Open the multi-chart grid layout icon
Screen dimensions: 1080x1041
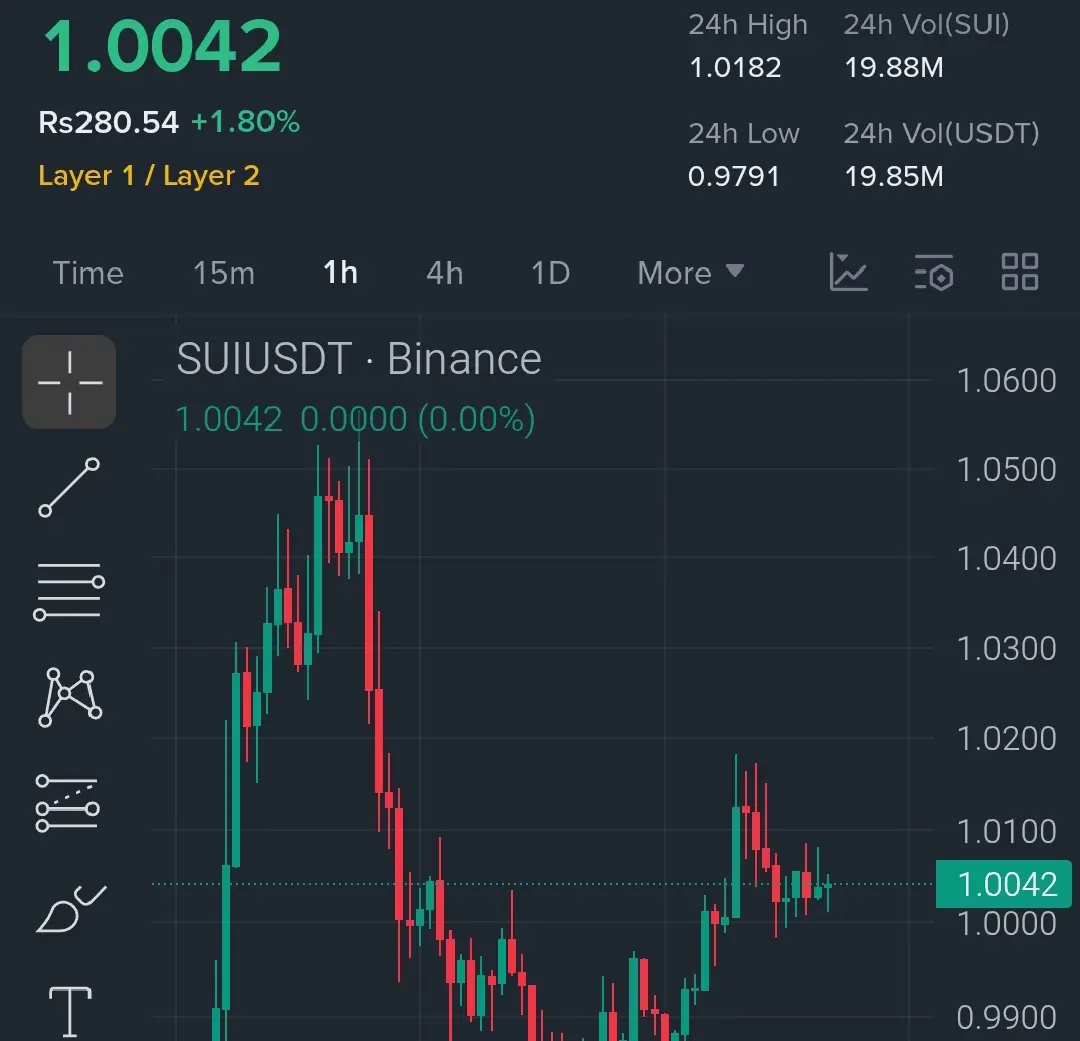(x=1019, y=271)
